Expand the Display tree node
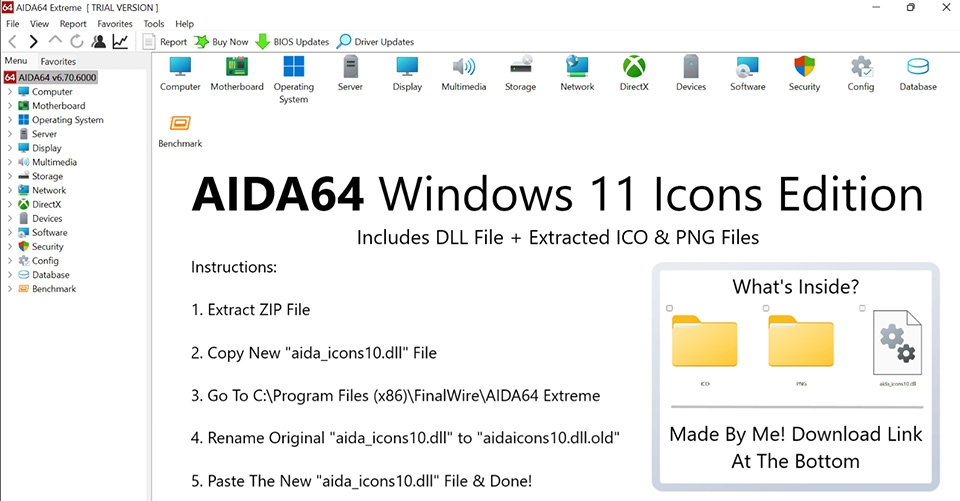This screenshot has width=960, height=501. pos(10,148)
